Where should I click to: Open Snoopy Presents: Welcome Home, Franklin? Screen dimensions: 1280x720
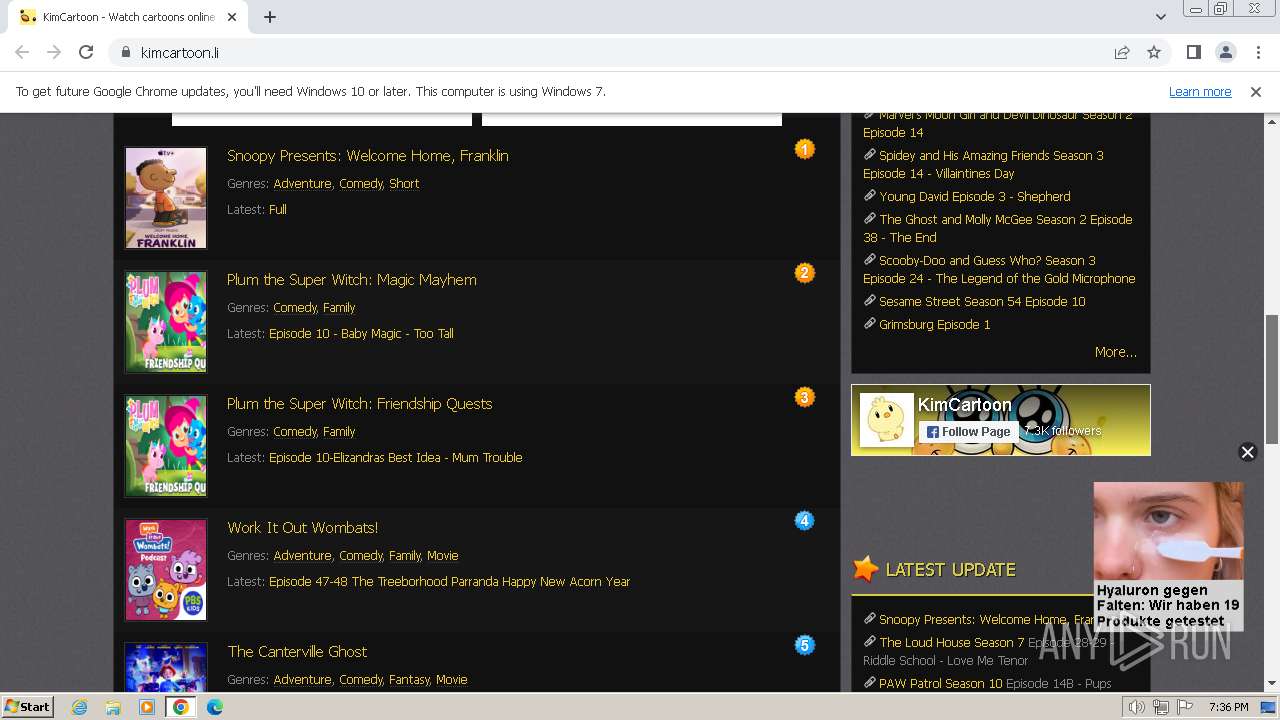point(367,155)
